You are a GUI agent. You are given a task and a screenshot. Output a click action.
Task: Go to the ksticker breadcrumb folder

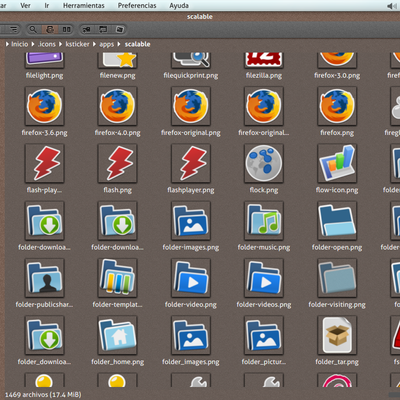pos(77,44)
